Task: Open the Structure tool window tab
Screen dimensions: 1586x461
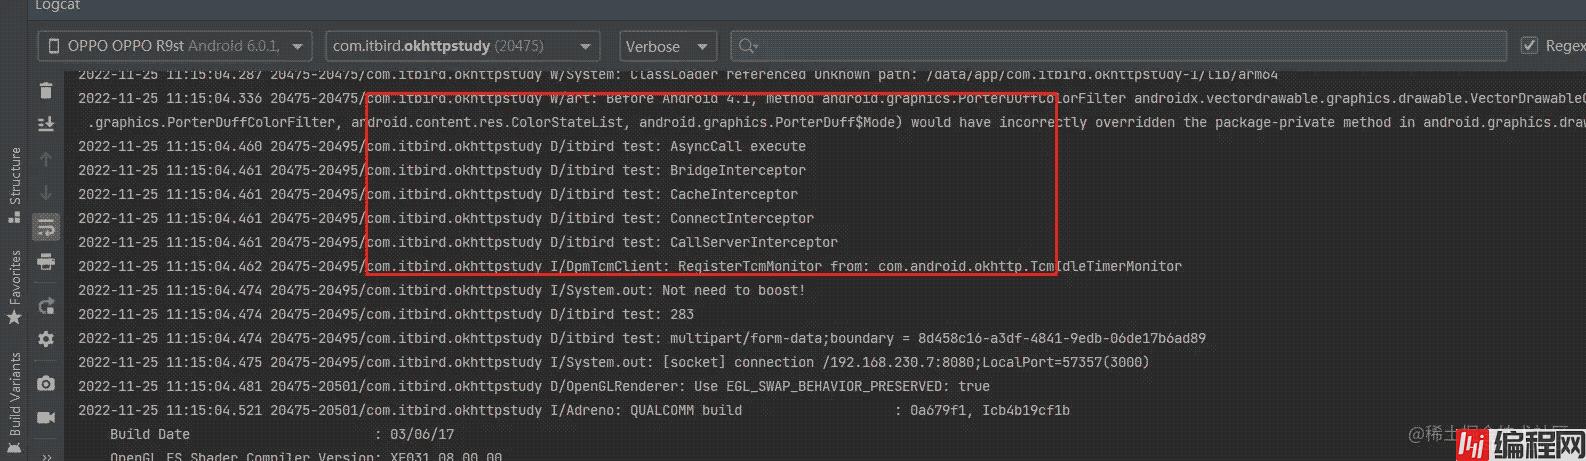Action: click(x=14, y=182)
